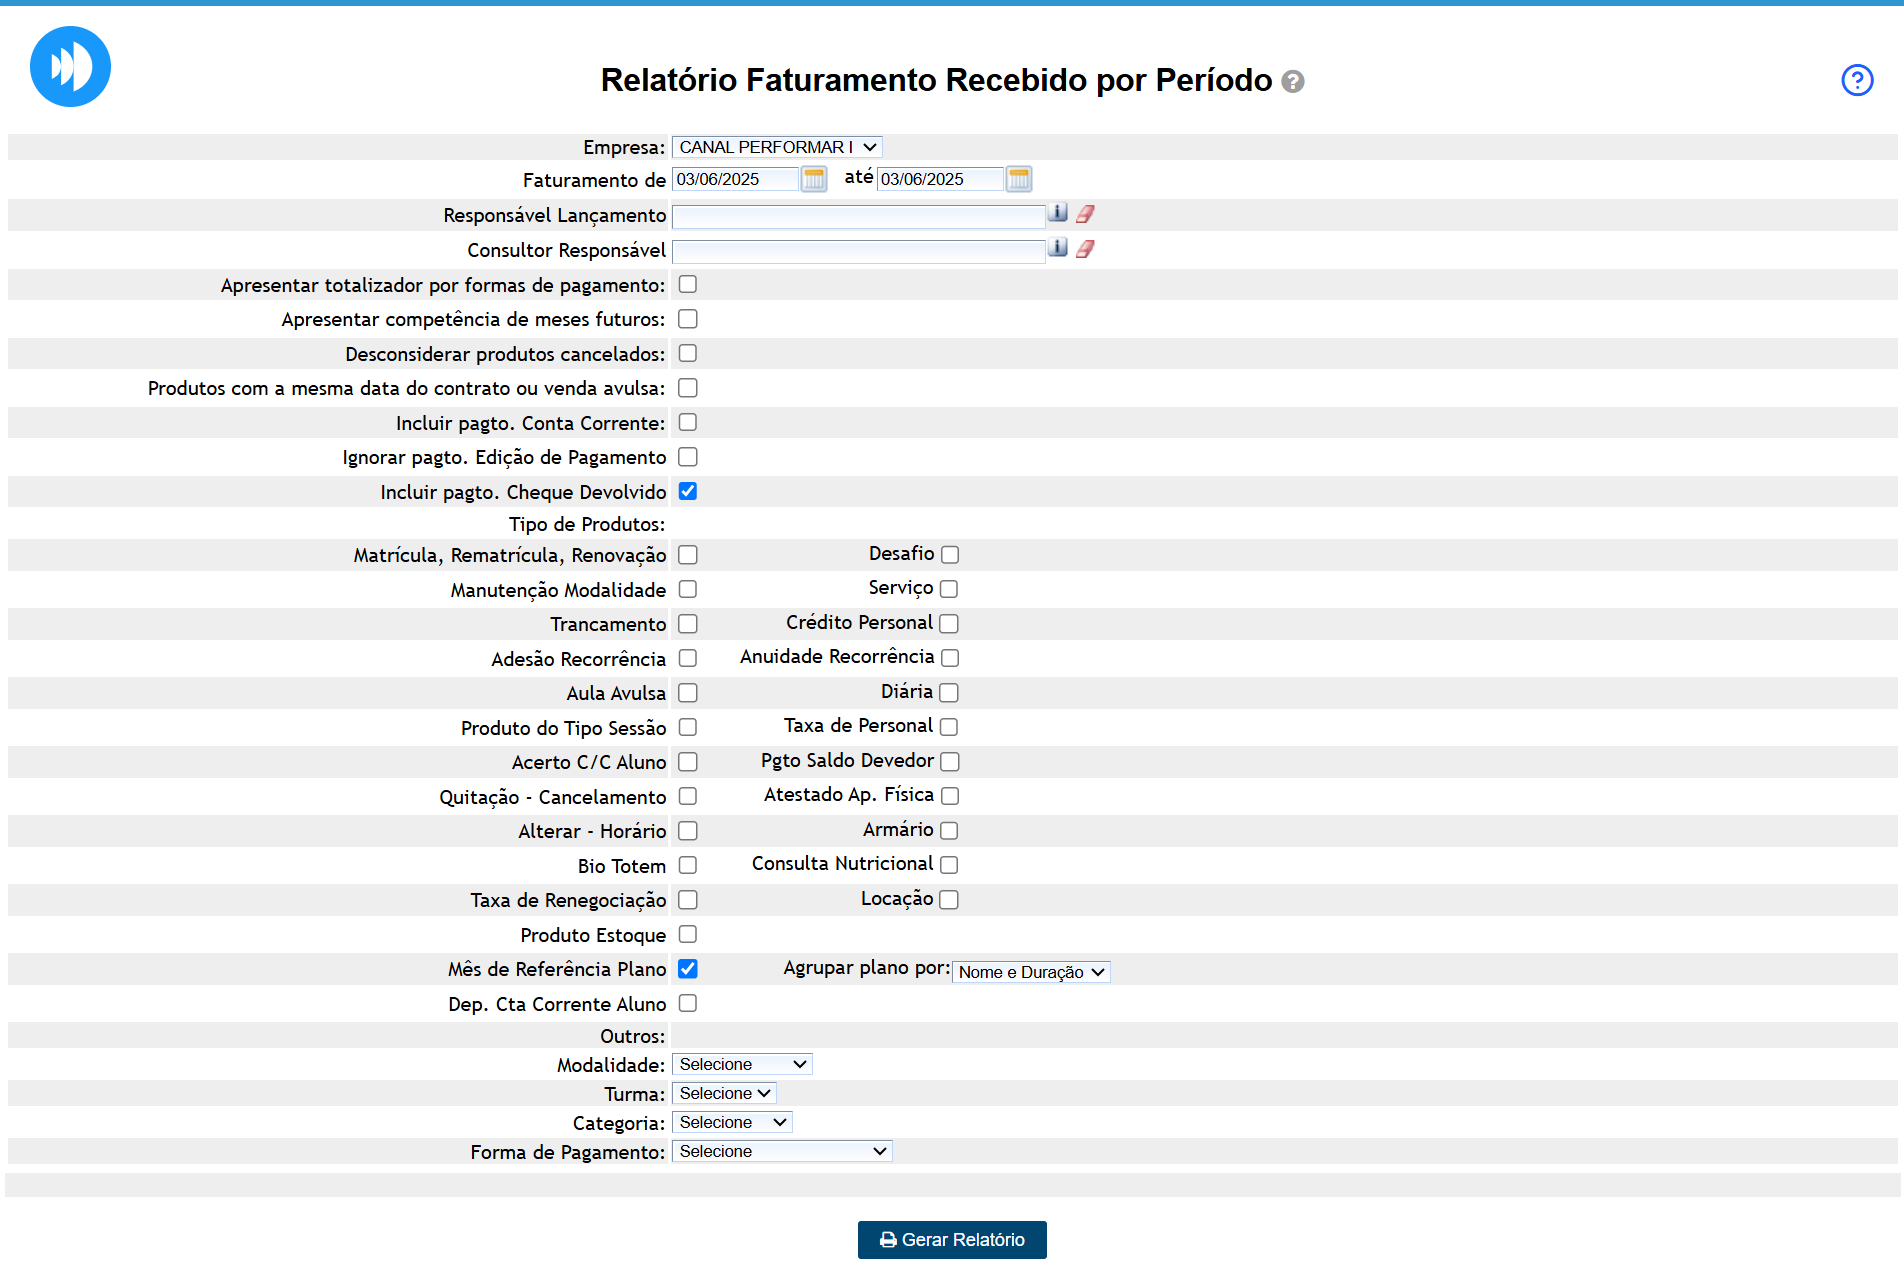
Task: Open the calendar picker for Faturamento start date
Action: pyautogui.click(x=814, y=179)
